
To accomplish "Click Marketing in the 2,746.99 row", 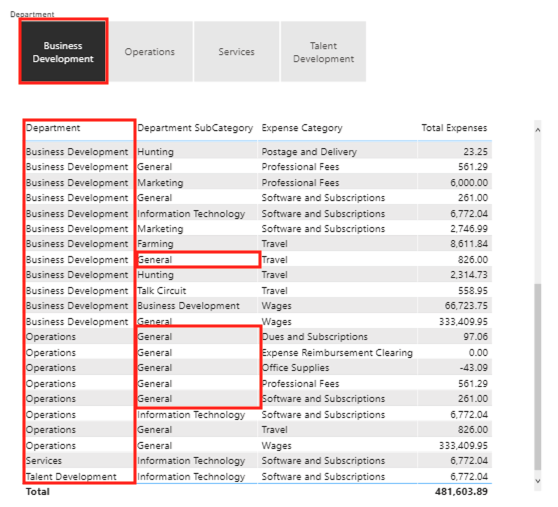I will click(x=160, y=228).
